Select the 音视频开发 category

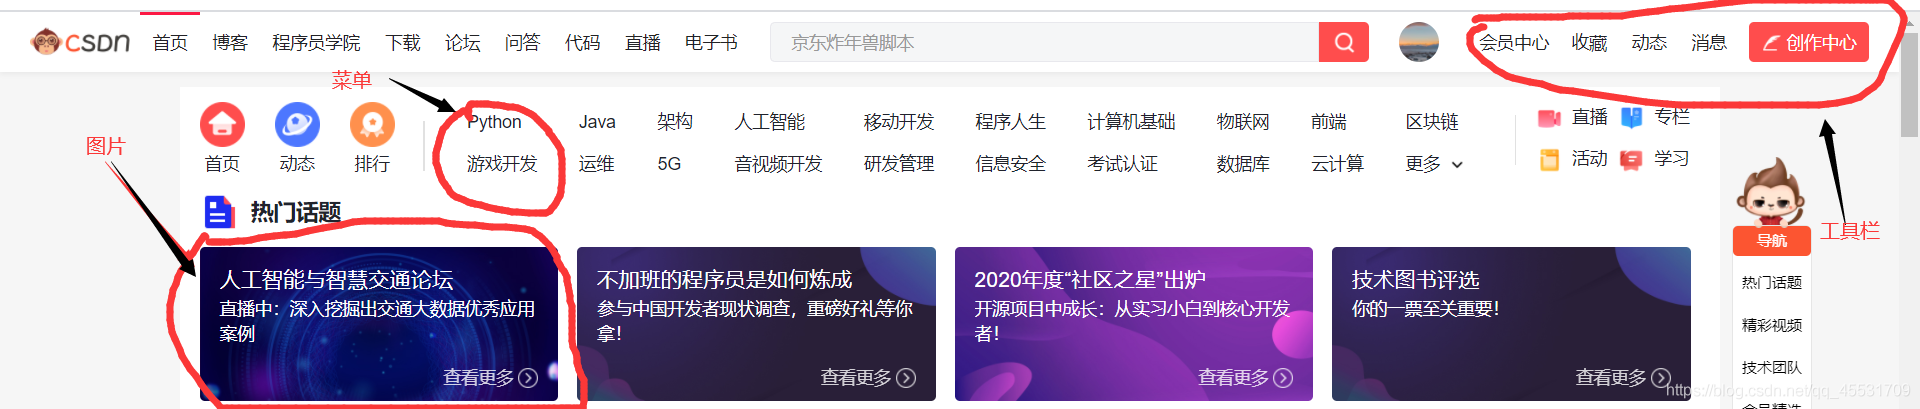[778, 164]
